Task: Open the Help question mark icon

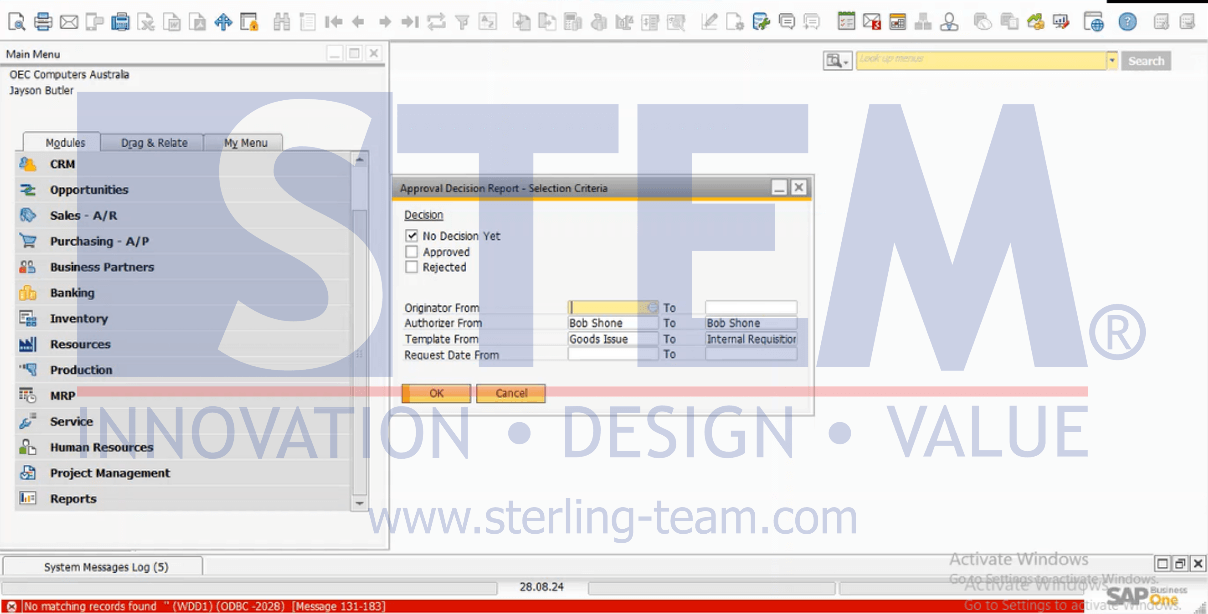Action: (x=1127, y=21)
